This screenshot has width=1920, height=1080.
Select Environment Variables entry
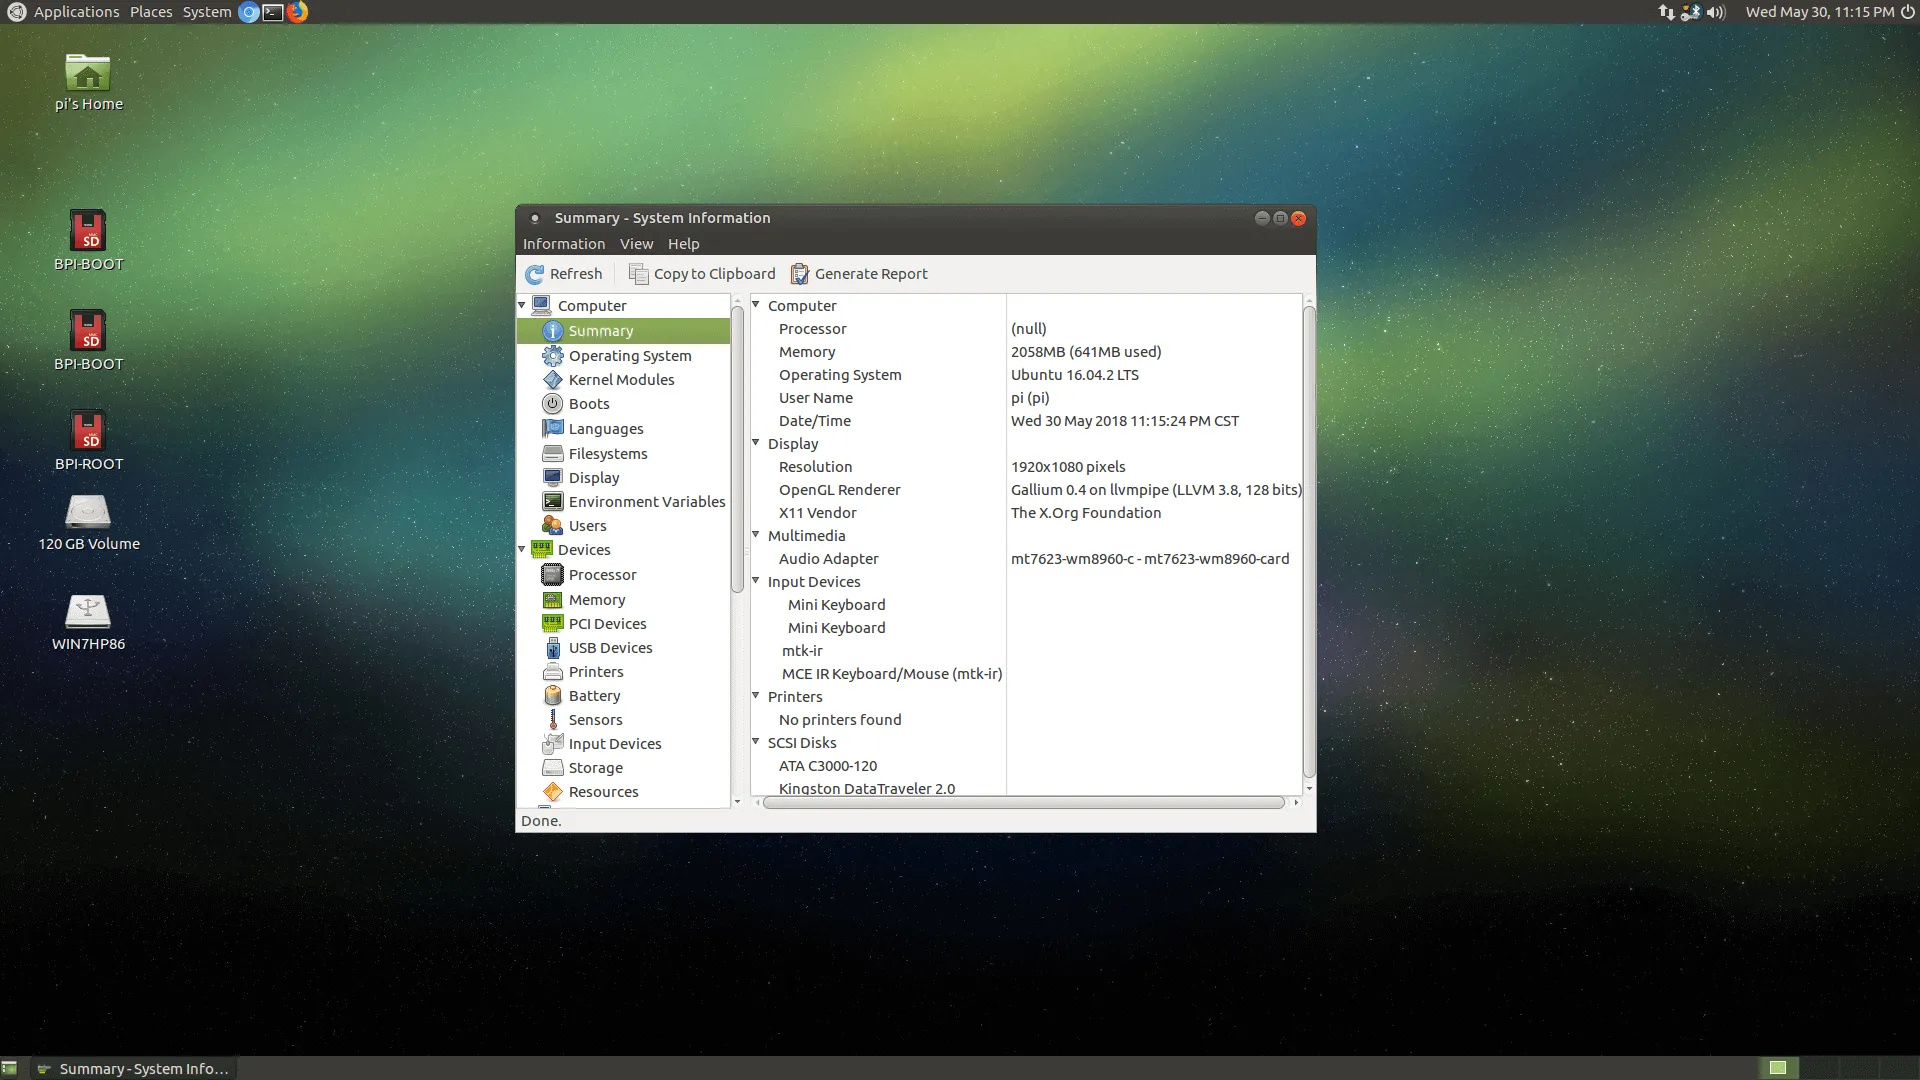point(646,502)
